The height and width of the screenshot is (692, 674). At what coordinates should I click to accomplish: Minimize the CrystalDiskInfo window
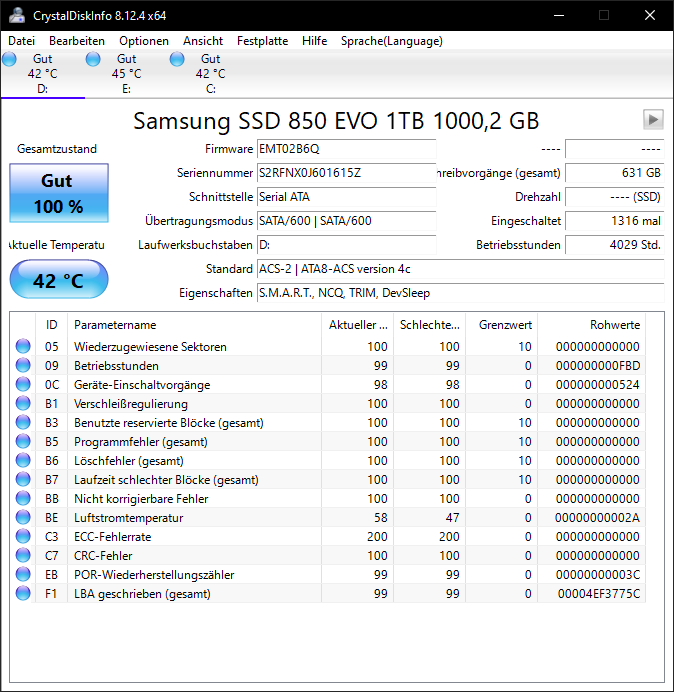coord(559,15)
